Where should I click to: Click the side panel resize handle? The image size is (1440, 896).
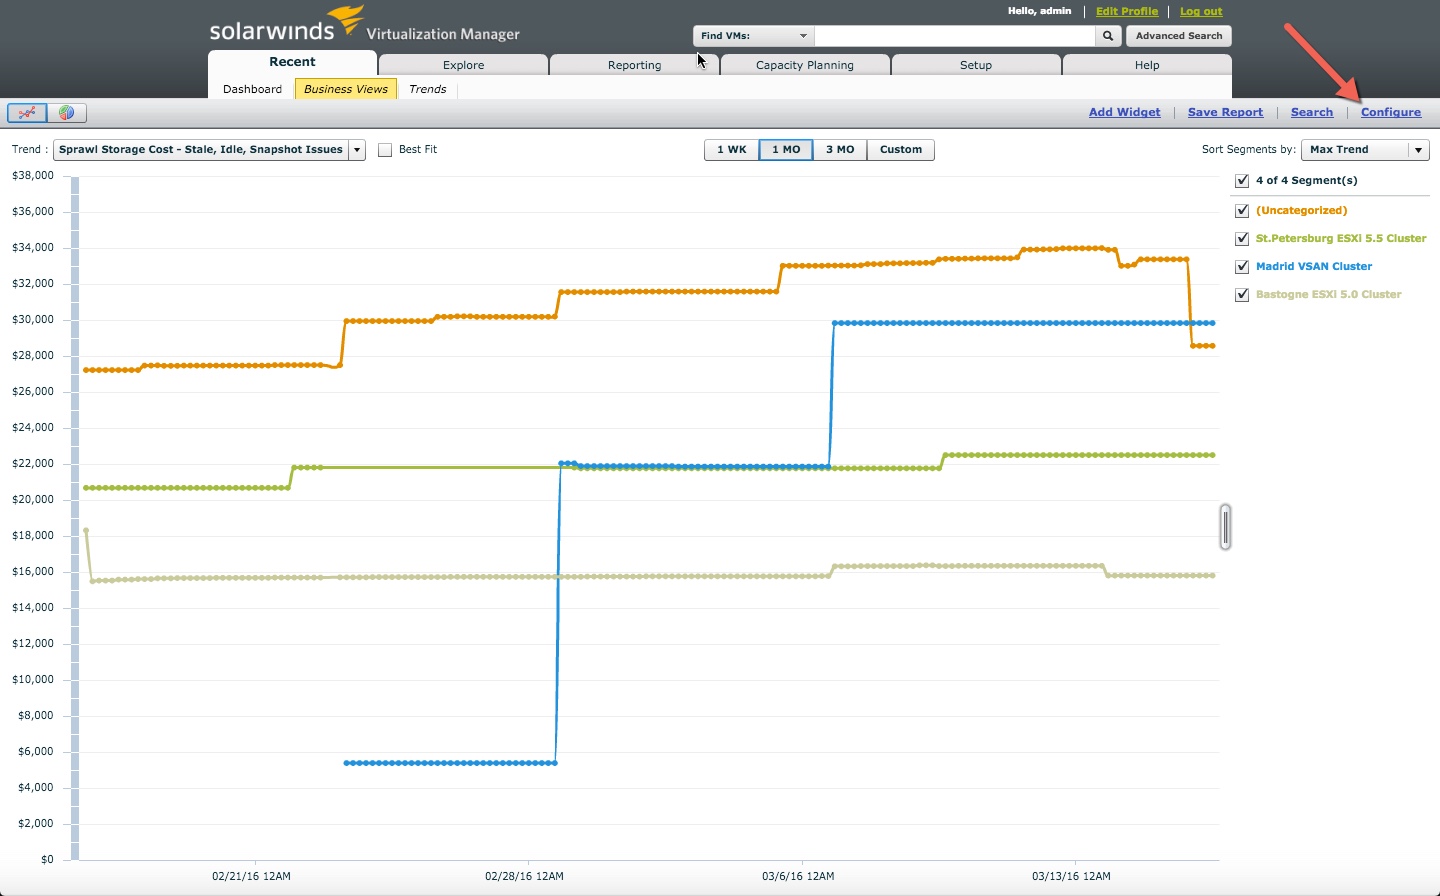pos(1225,527)
